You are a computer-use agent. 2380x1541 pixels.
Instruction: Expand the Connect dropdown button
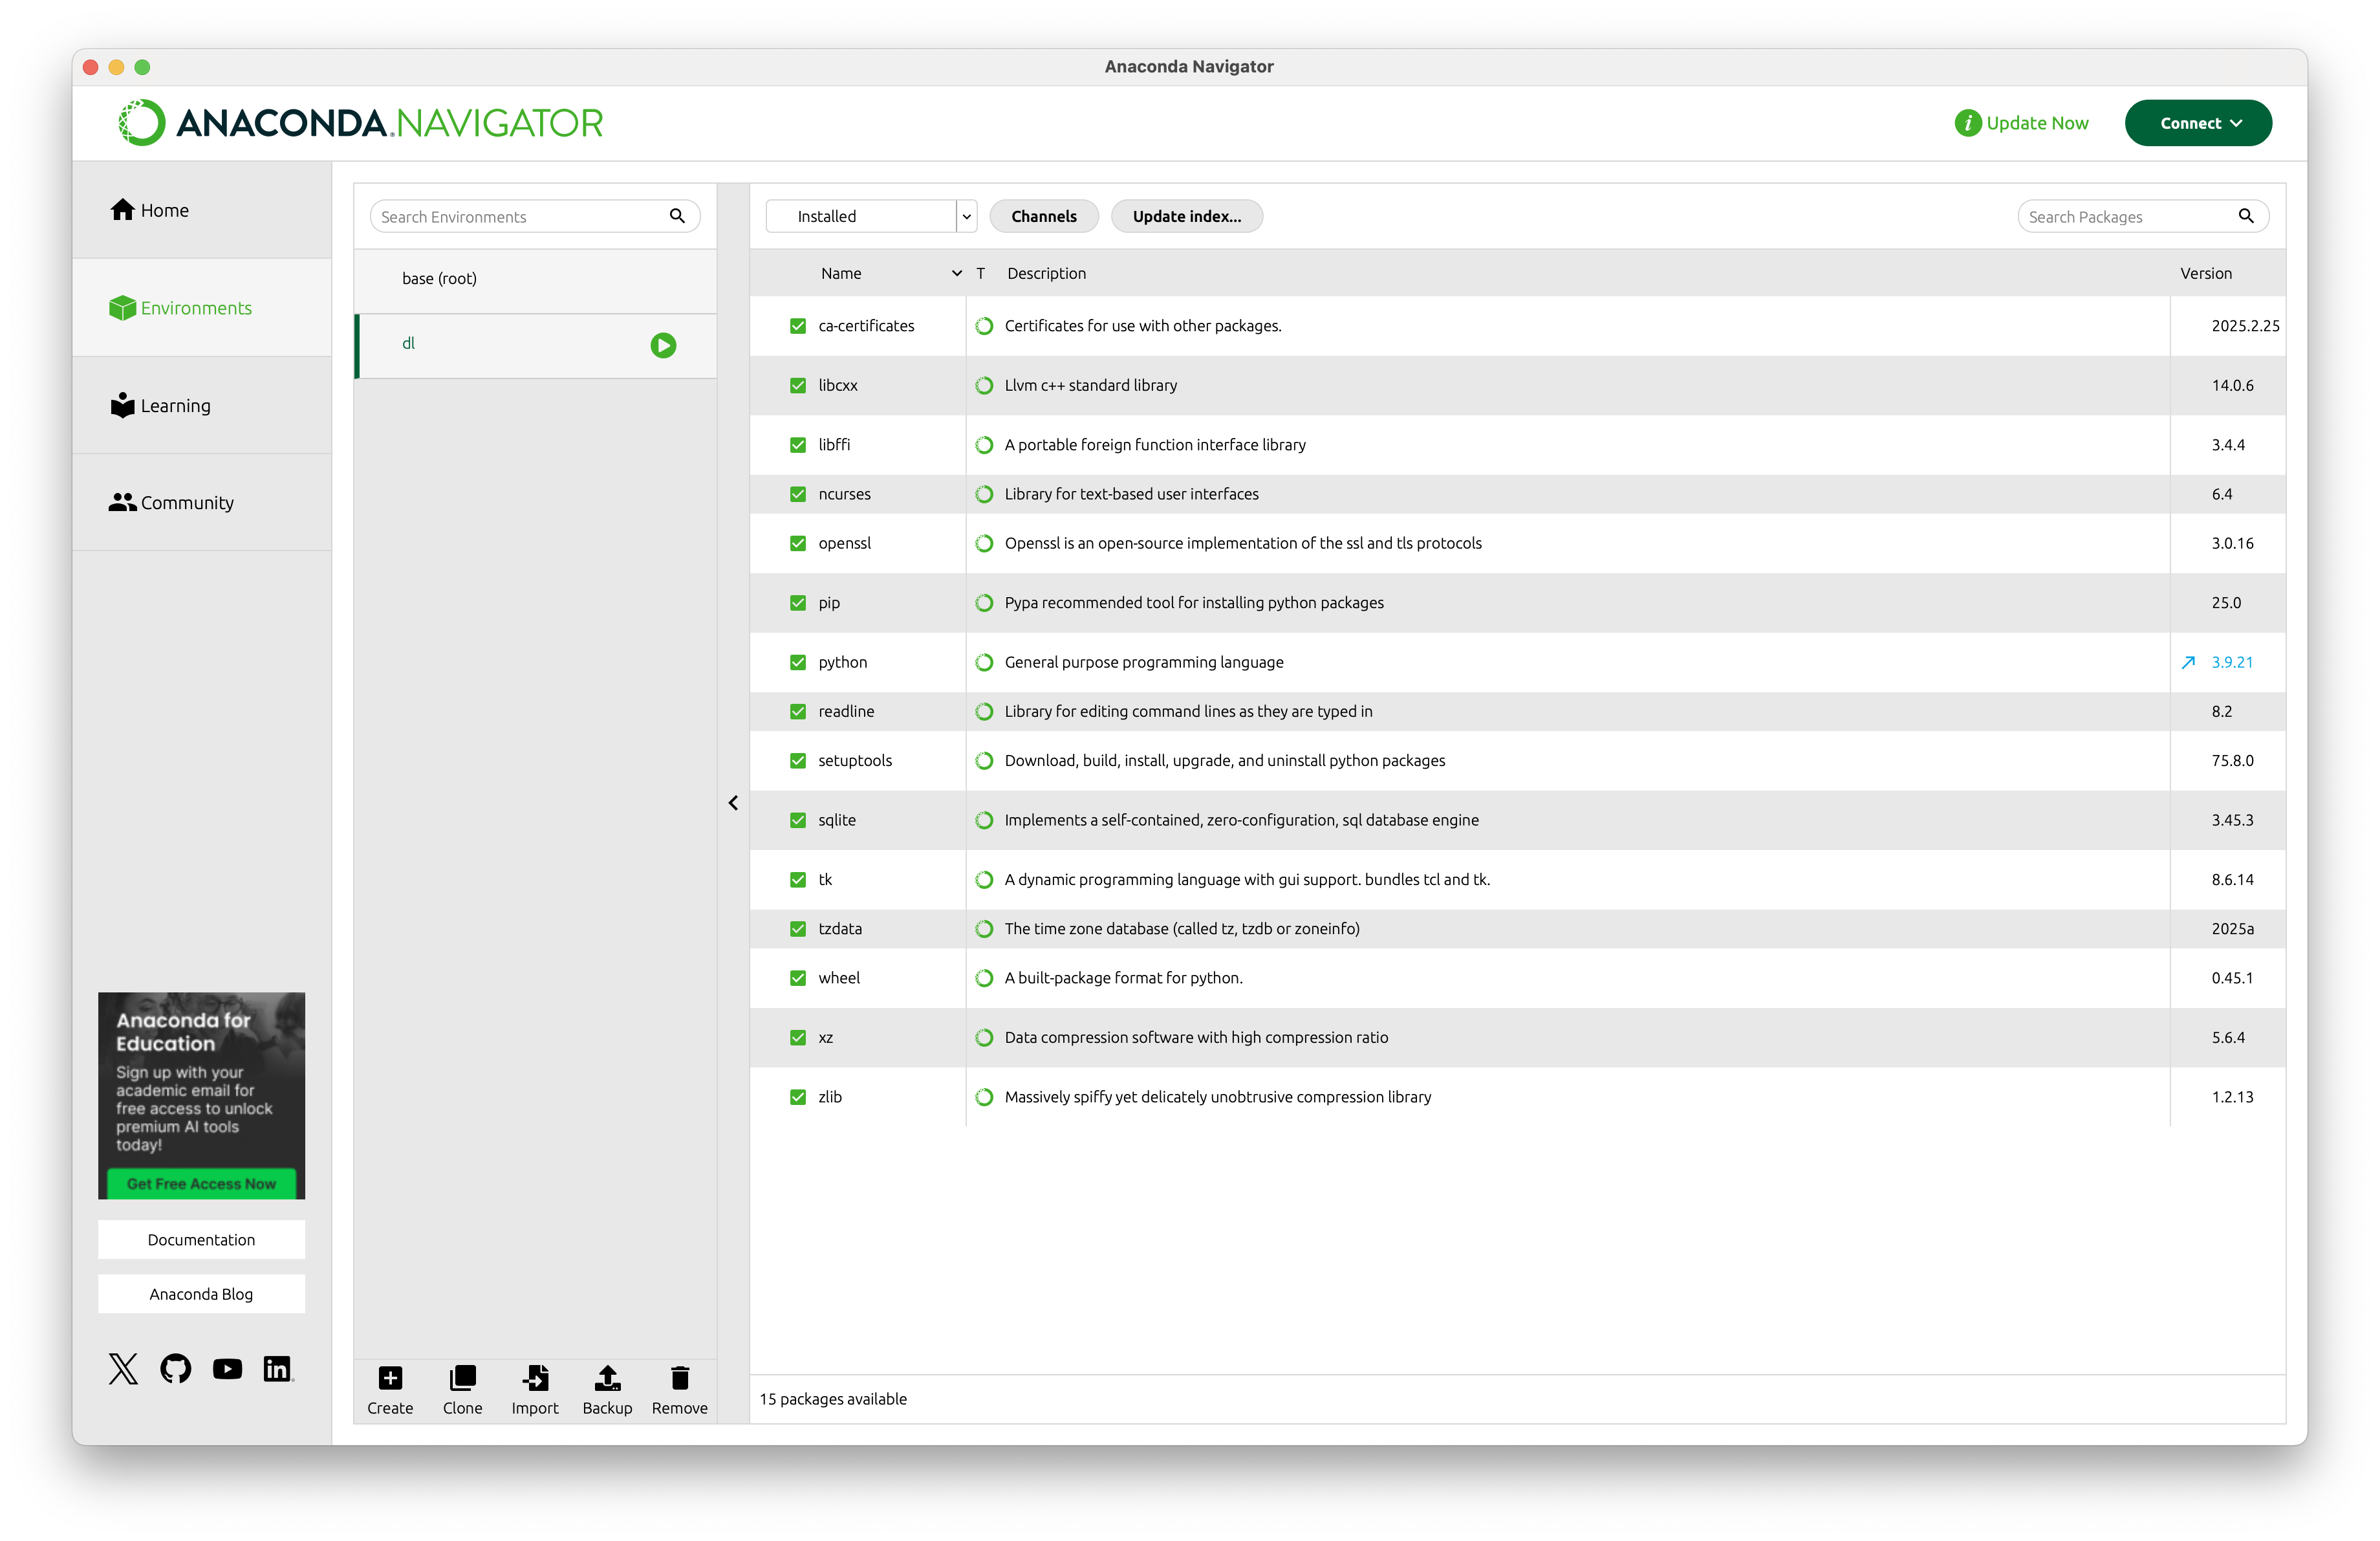(2198, 123)
